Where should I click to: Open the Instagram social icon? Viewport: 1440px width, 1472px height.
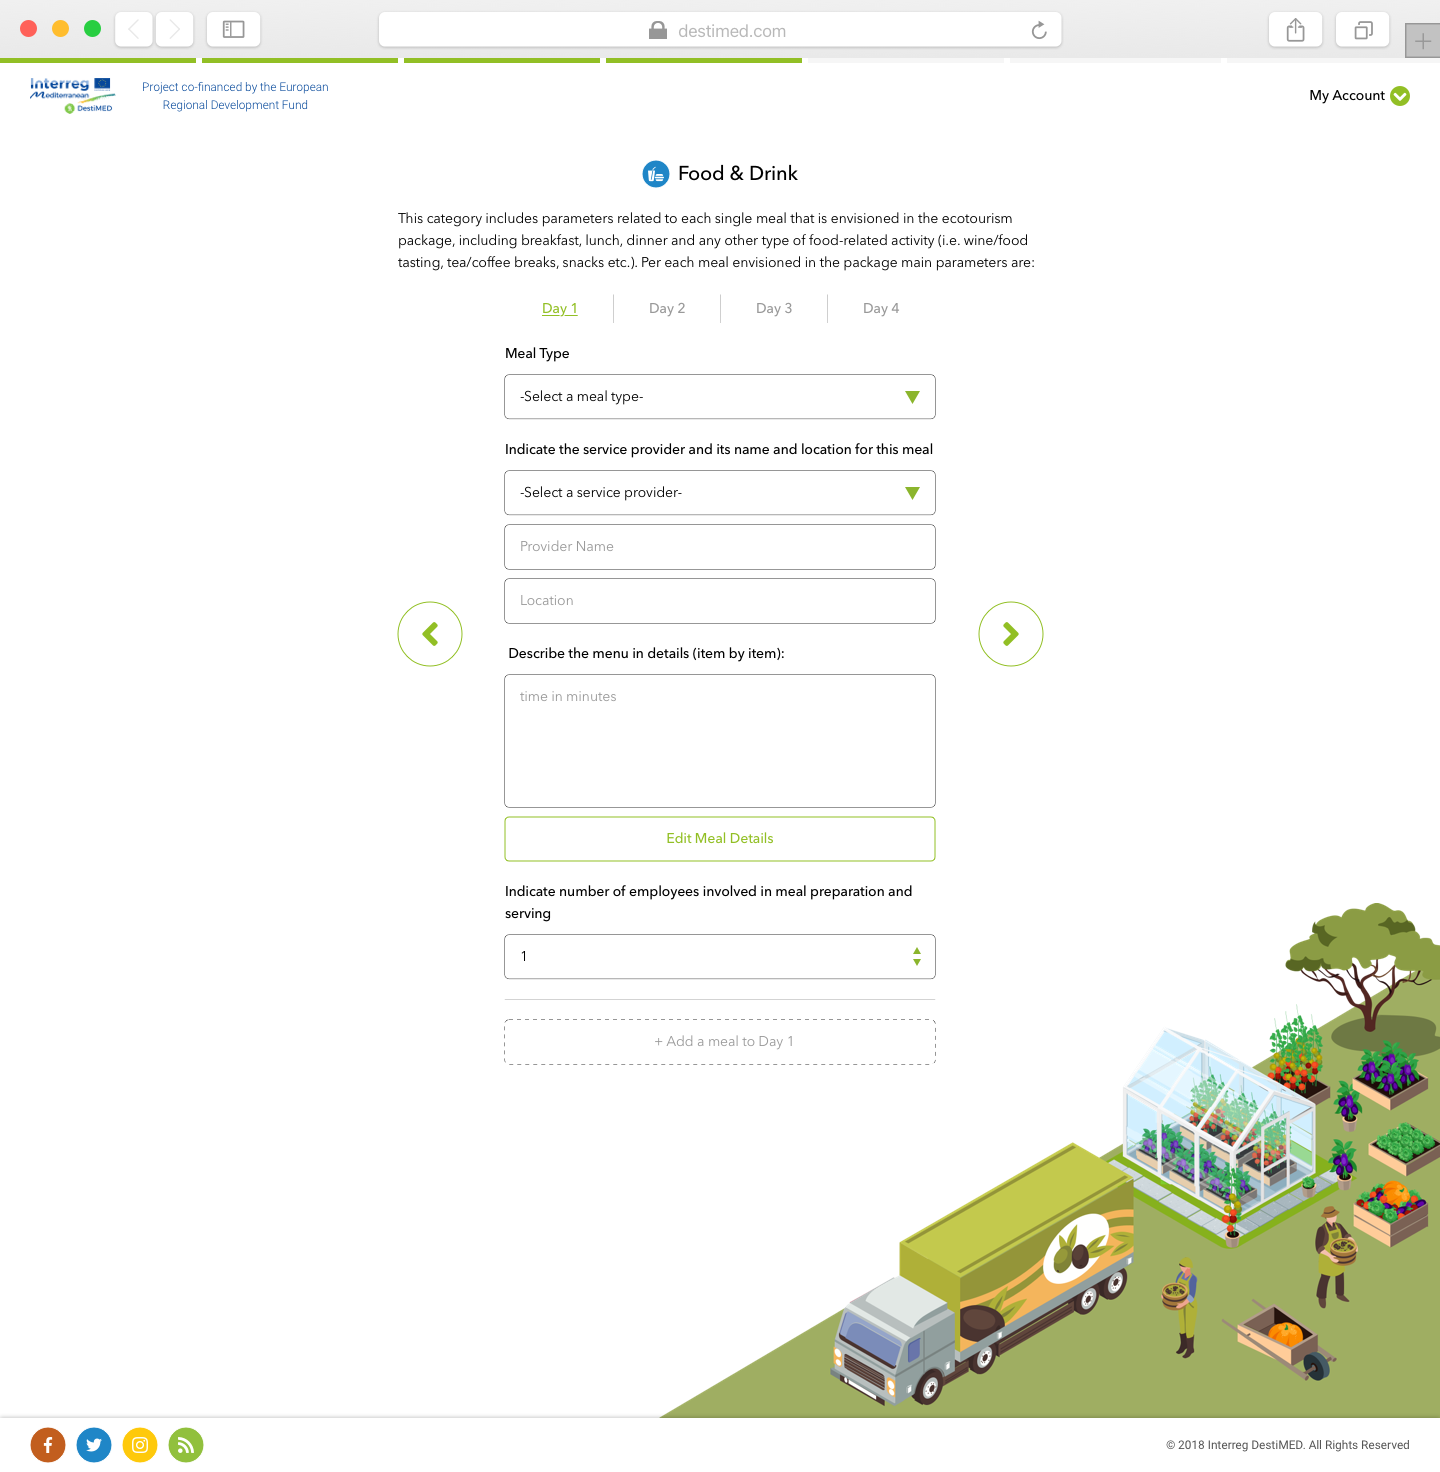tap(140, 1445)
